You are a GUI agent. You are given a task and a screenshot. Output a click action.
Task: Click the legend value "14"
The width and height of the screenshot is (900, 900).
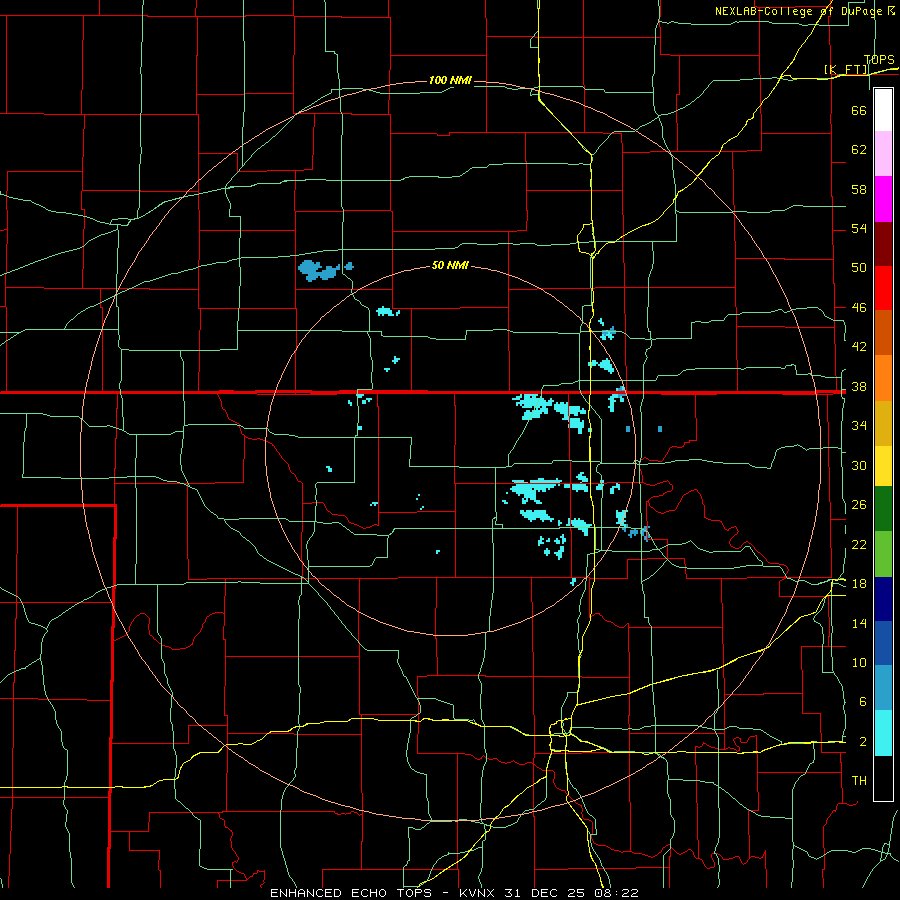point(859,623)
